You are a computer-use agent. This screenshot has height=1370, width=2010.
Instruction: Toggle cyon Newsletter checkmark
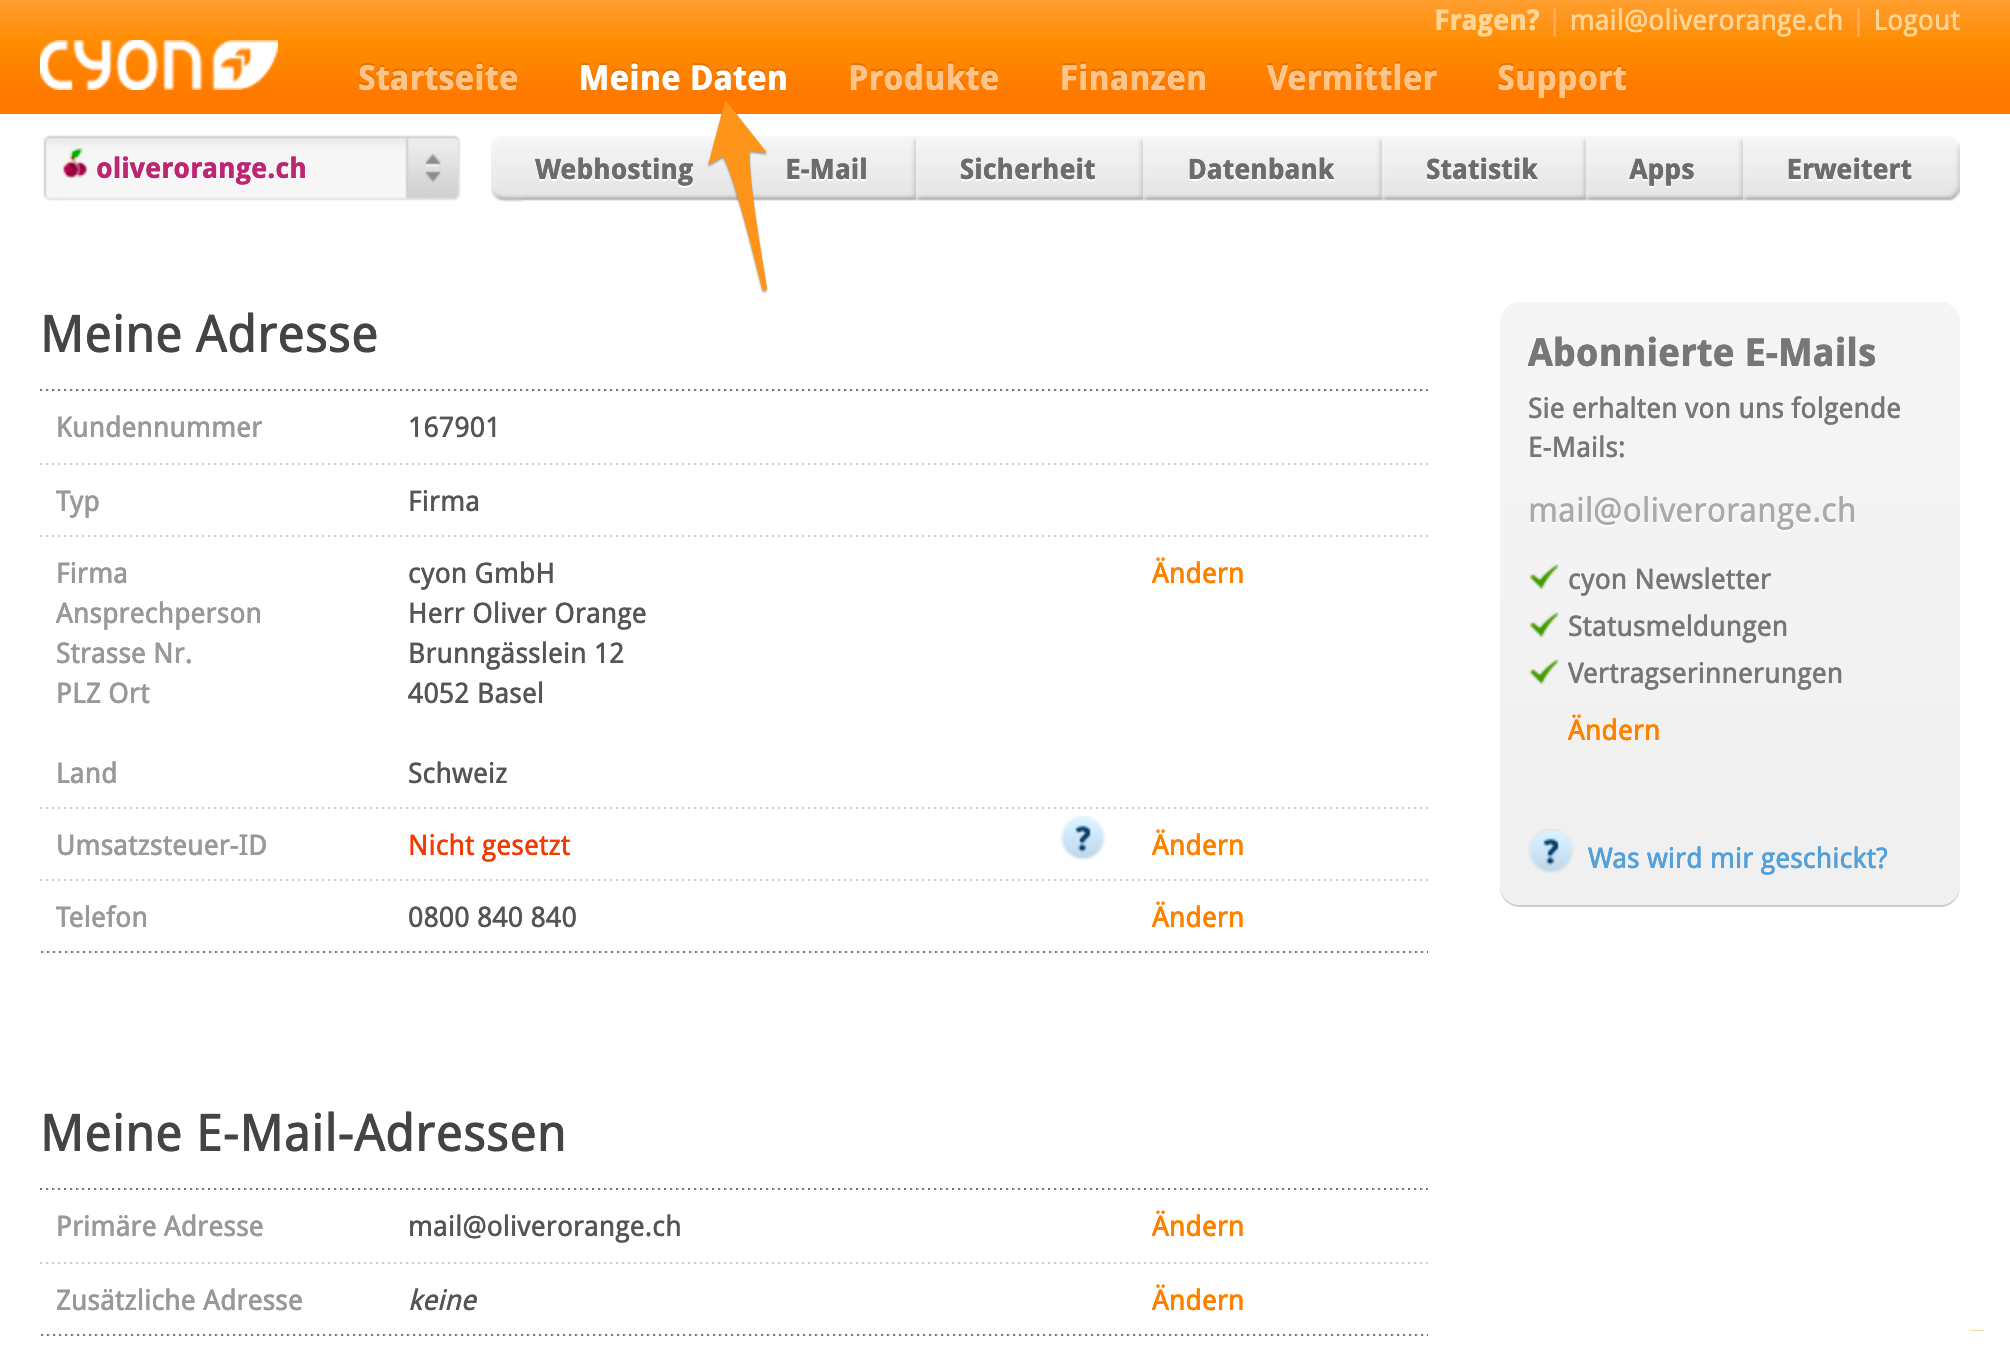1544,577
